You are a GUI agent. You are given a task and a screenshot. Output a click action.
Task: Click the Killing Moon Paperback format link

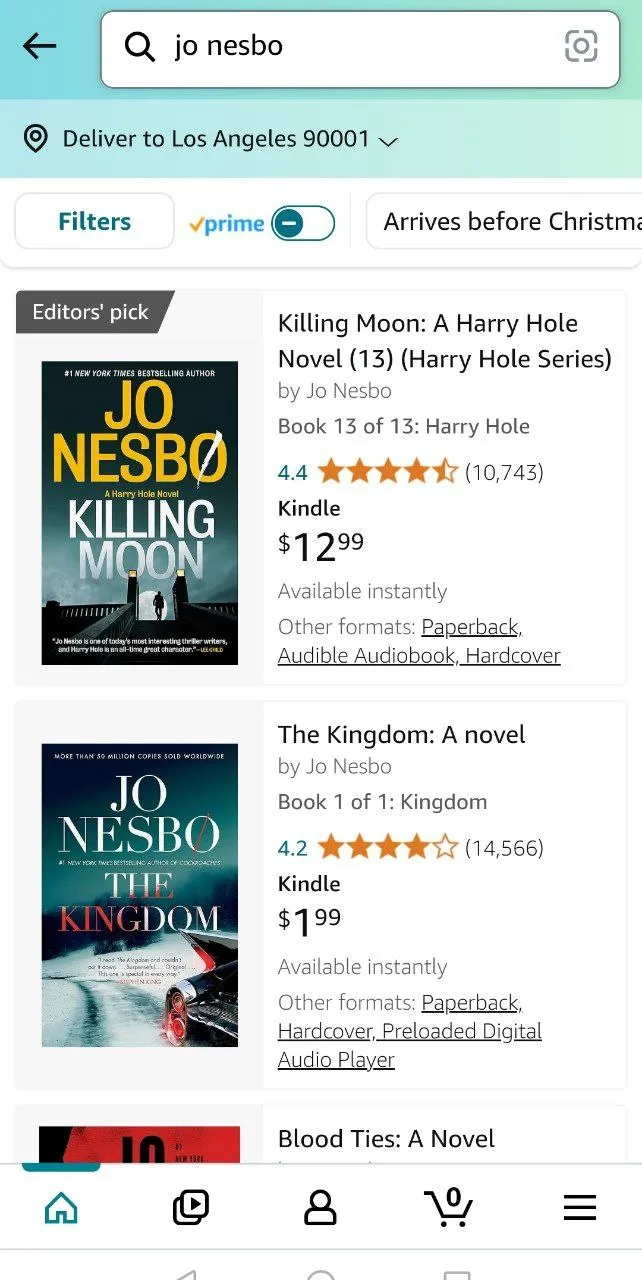click(471, 627)
